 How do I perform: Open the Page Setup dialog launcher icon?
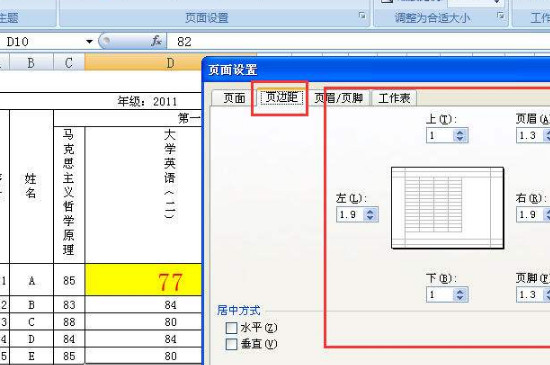362,15
